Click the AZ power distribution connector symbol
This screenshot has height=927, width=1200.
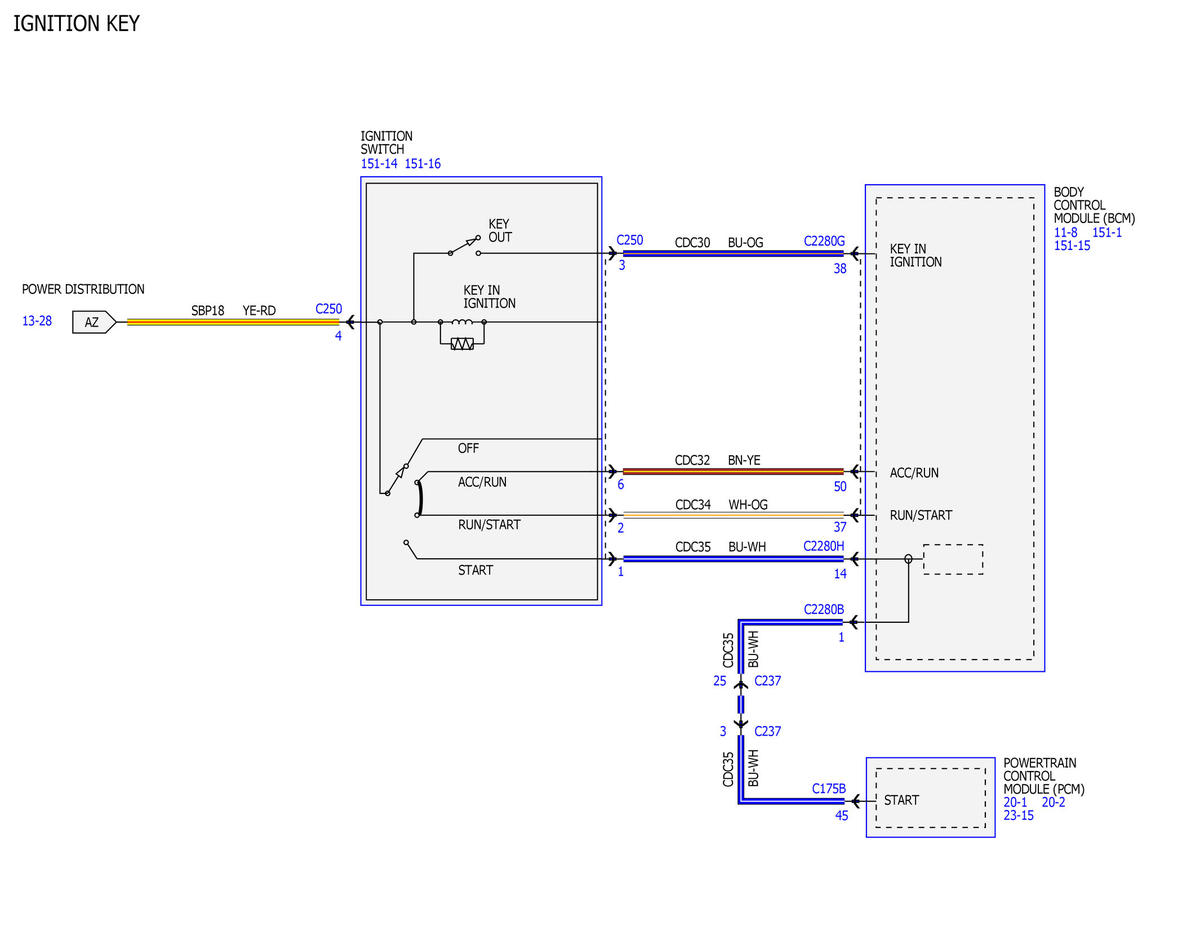point(94,323)
